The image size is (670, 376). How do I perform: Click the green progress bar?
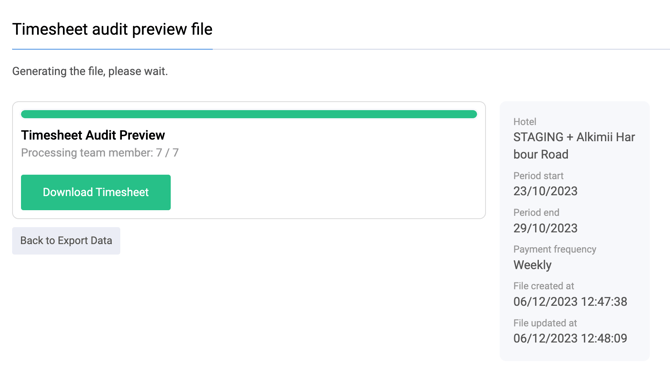point(249,114)
